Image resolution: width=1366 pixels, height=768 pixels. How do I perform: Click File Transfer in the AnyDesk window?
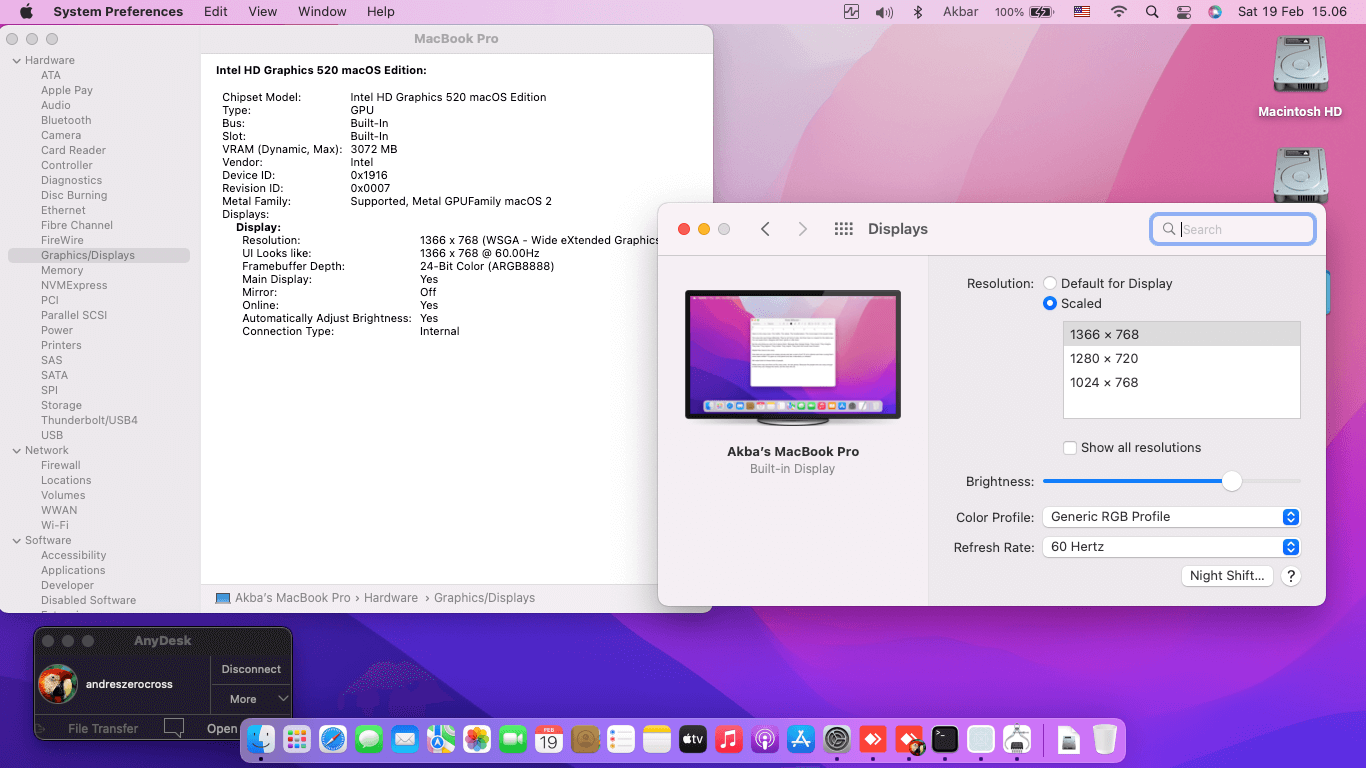click(x=103, y=728)
